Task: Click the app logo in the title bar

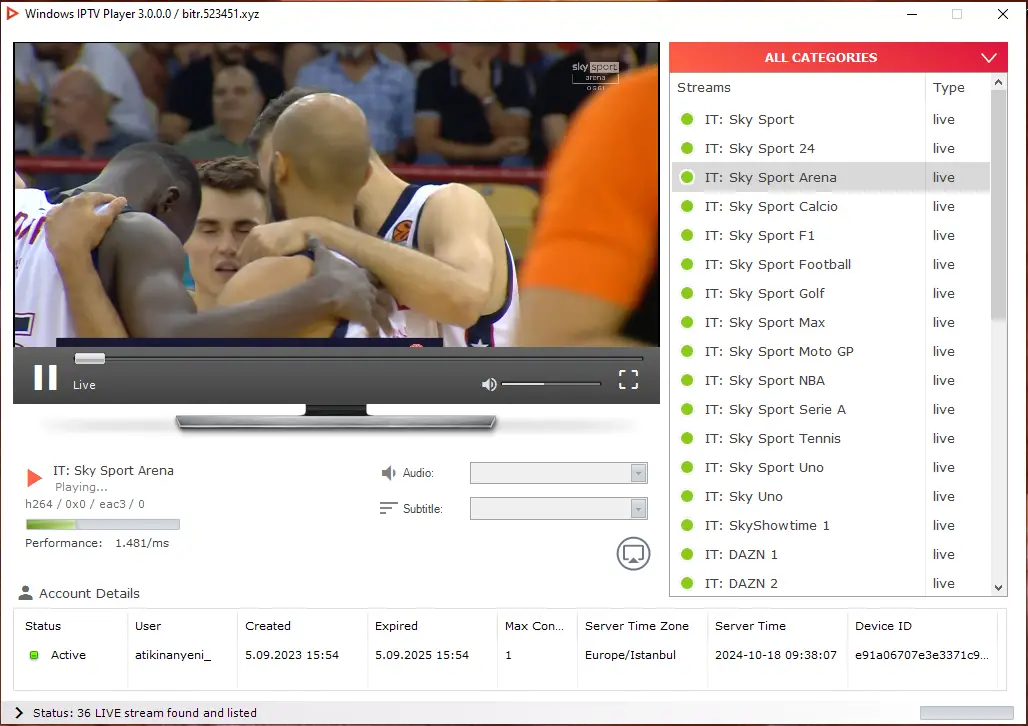Action: (x=12, y=14)
